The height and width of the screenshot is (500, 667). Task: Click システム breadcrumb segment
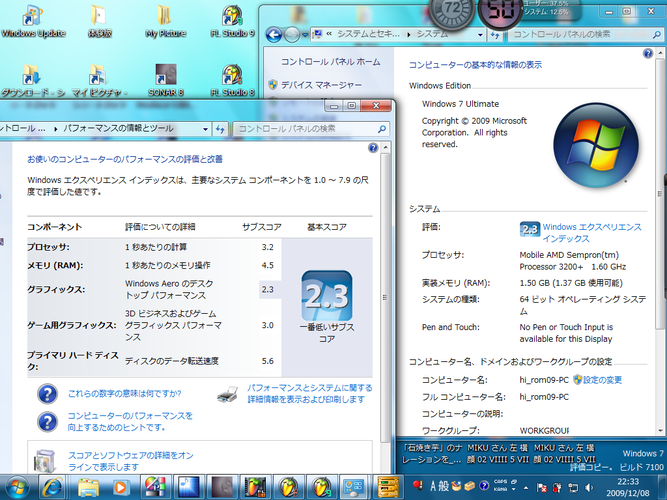click(432, 34)
